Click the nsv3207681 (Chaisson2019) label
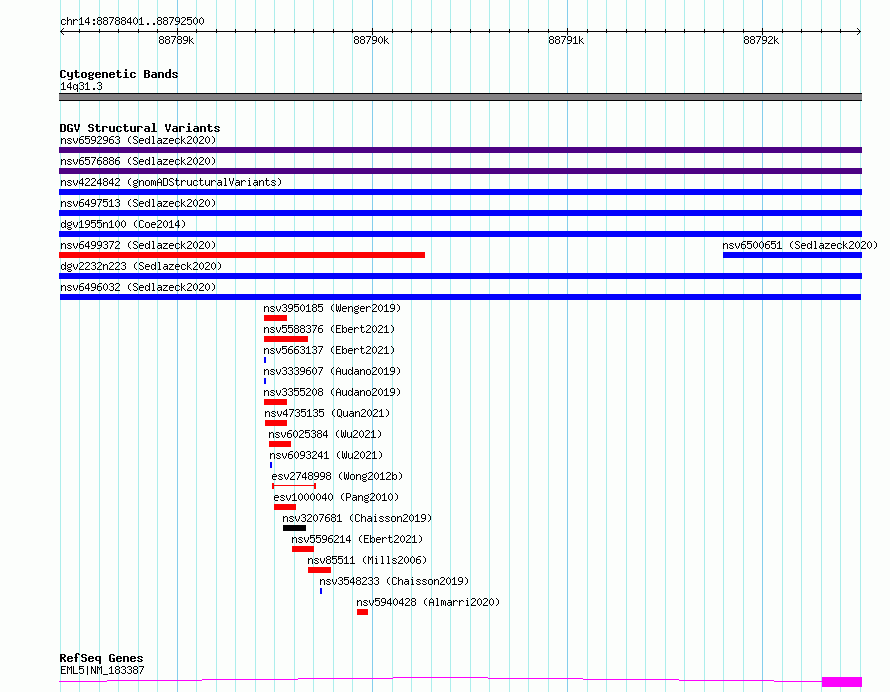The width and height of the screenshot is (890, 692). tap(357, 518)
